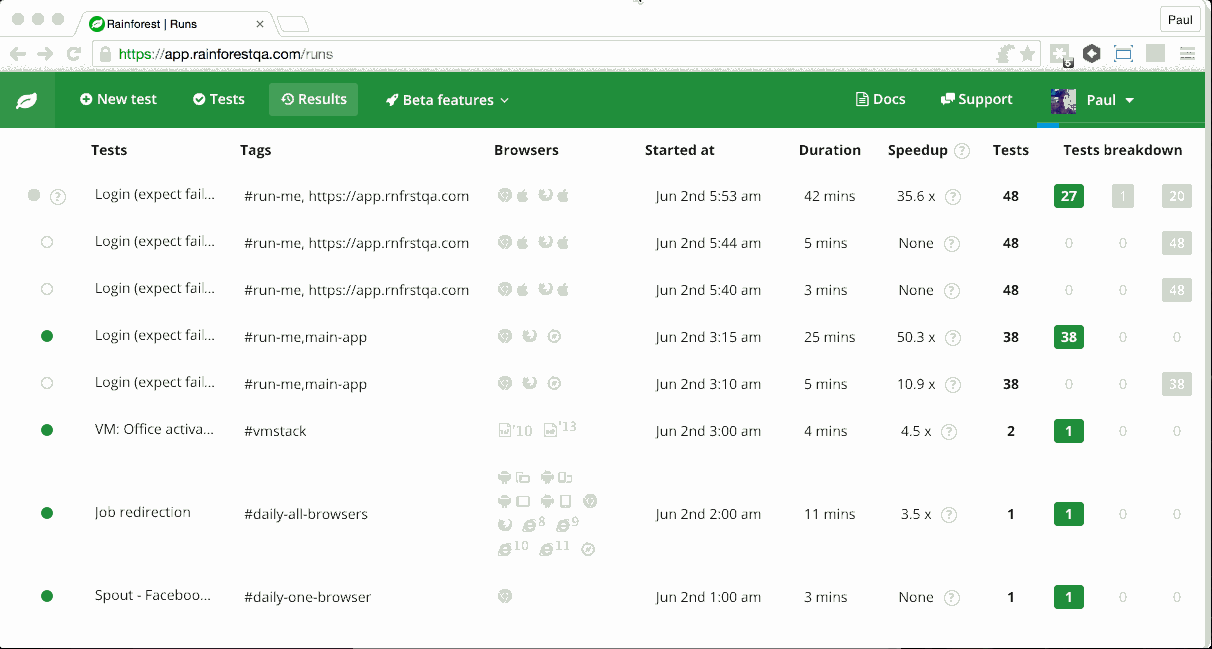The height and width of the screenshot is (649, 1212).
Task: Click the green "38" breakdown badge
Action: (x=1069, y=337)
